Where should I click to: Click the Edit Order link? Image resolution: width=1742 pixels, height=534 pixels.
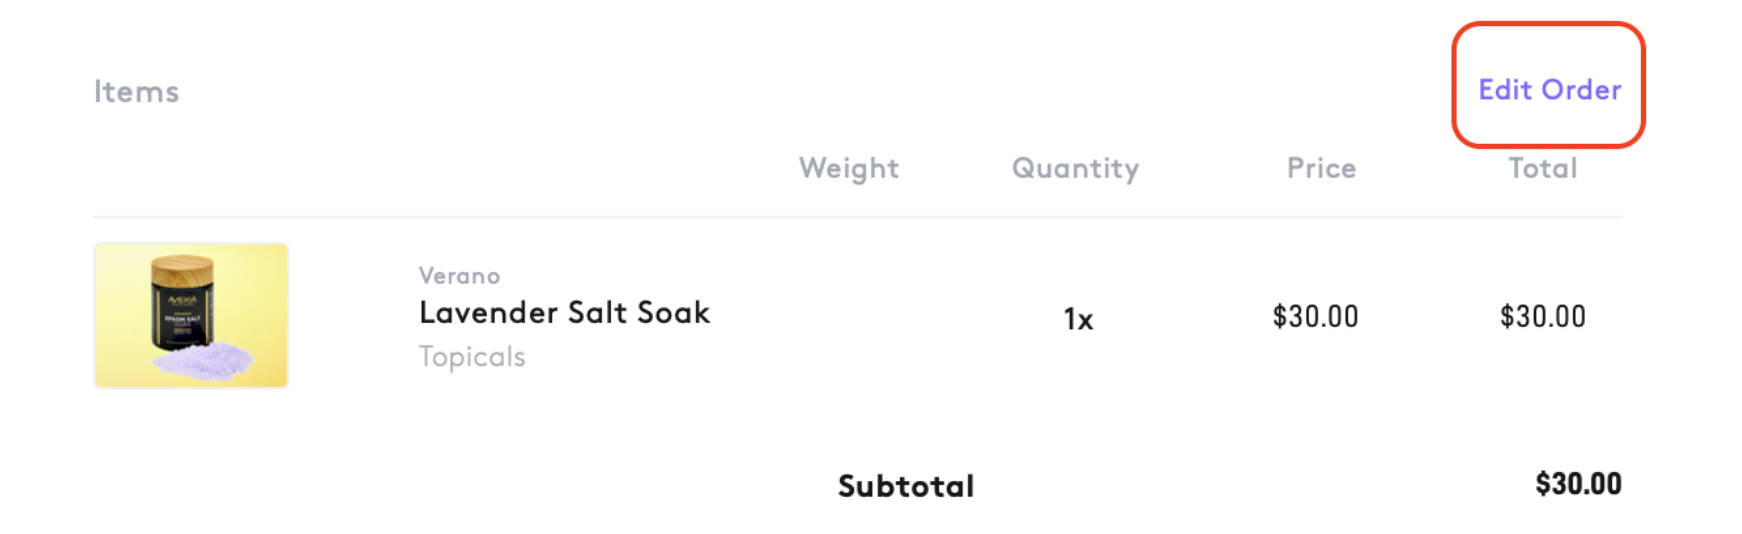pos(1549,90)
